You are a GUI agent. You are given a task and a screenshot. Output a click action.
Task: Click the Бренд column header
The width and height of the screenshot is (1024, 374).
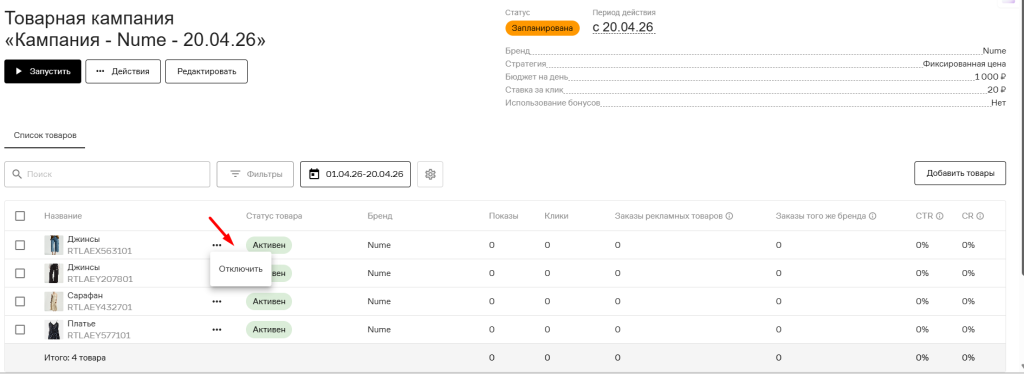click(379, 216)
